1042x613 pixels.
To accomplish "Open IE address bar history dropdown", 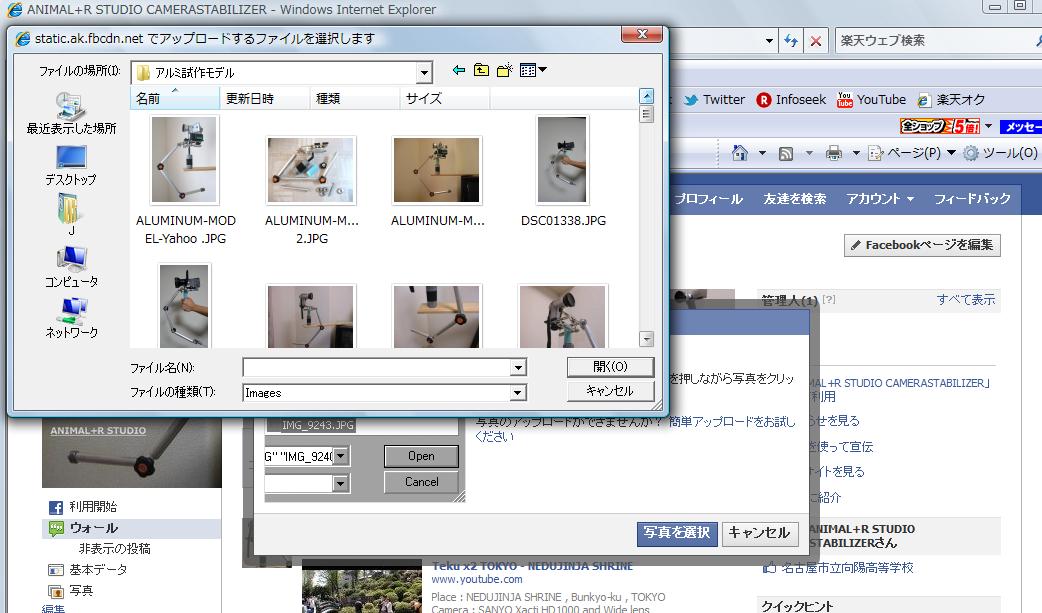I will coord(769,41).
